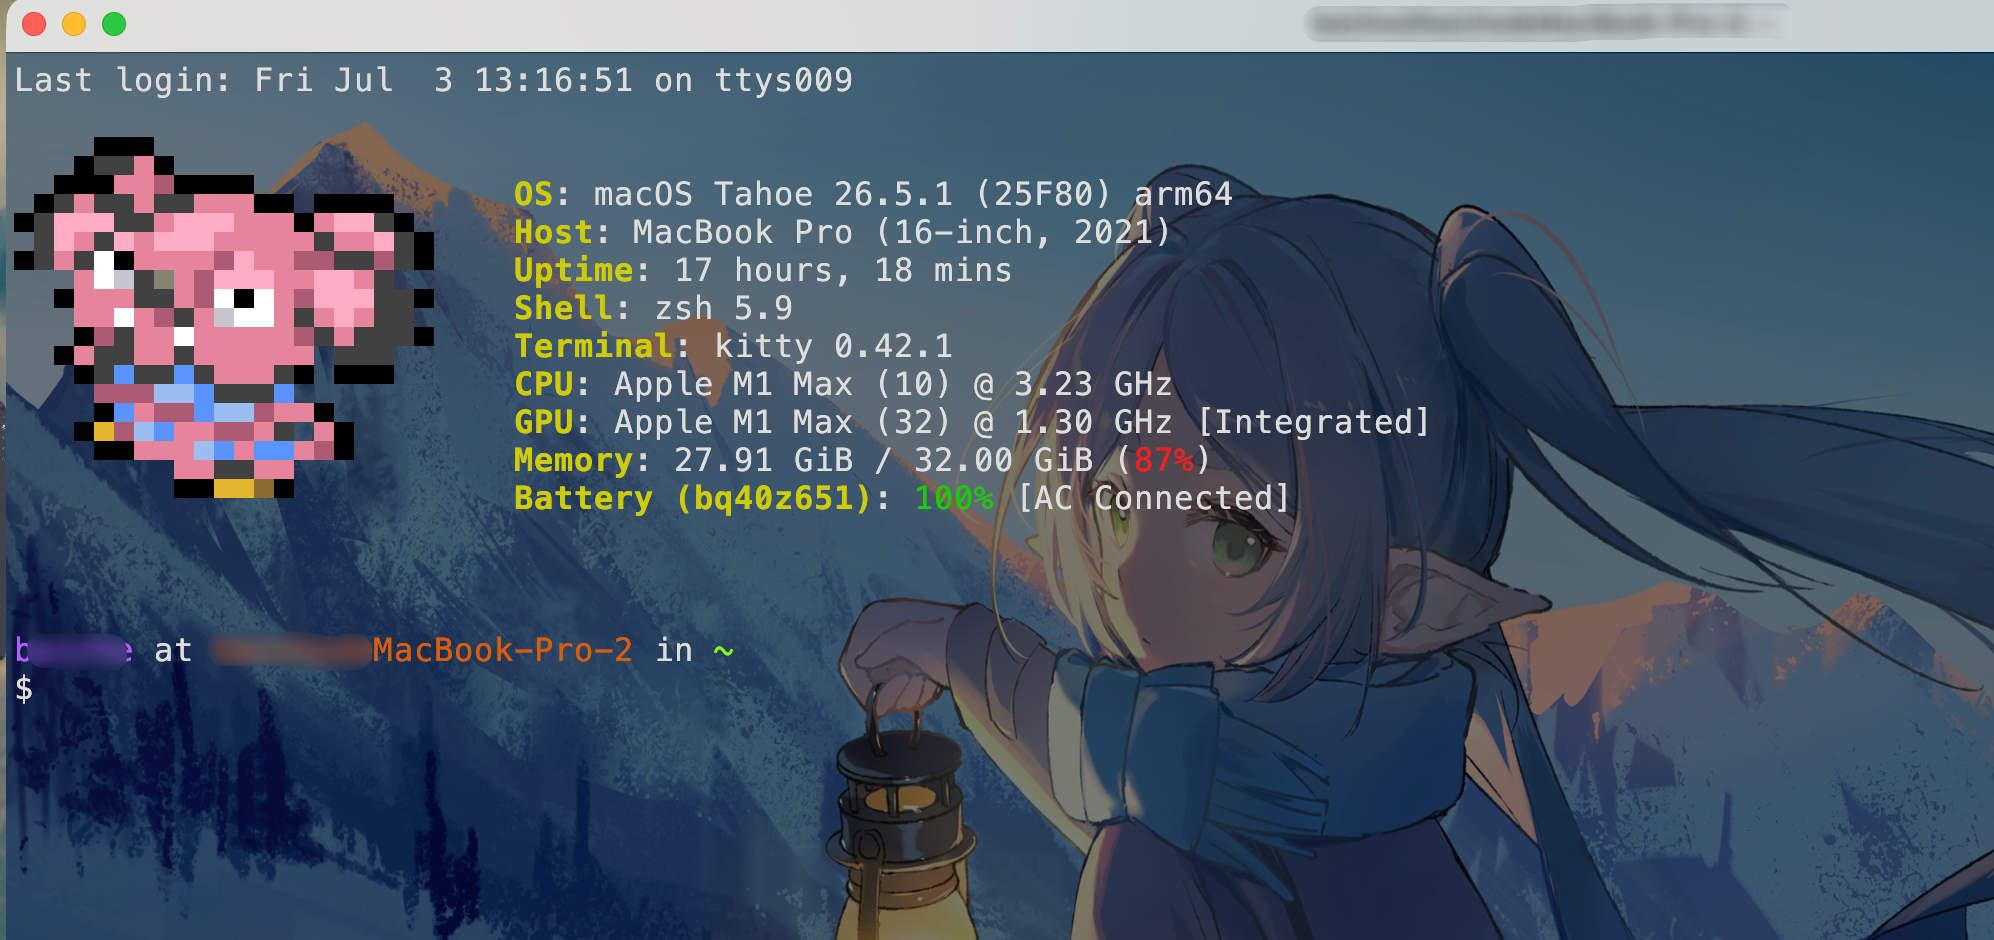Click the [AC Connected] battery status text

click(1153, 498)
